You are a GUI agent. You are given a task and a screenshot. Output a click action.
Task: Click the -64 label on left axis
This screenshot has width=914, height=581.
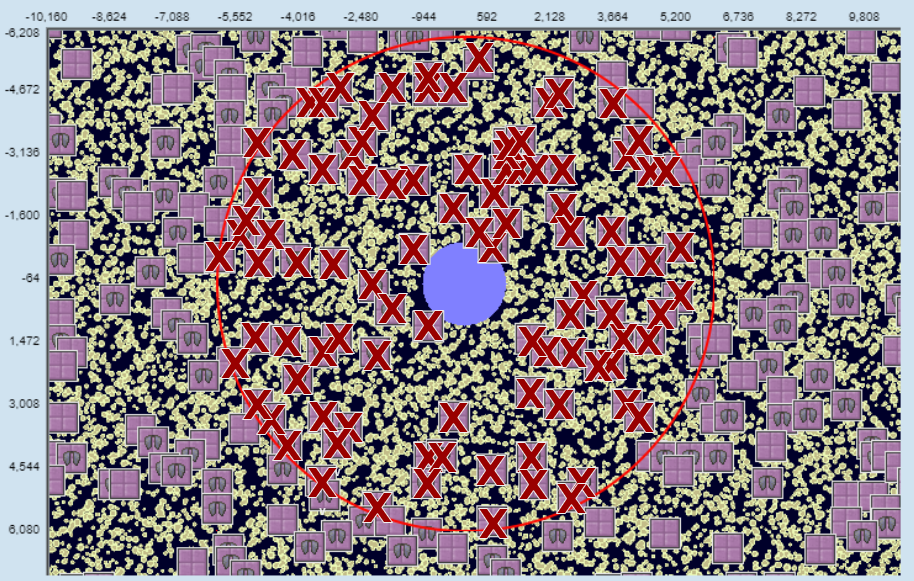(x=28, y=278)
